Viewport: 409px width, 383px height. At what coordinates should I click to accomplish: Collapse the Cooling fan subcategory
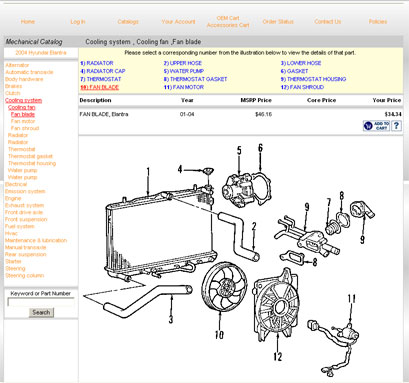22,107
